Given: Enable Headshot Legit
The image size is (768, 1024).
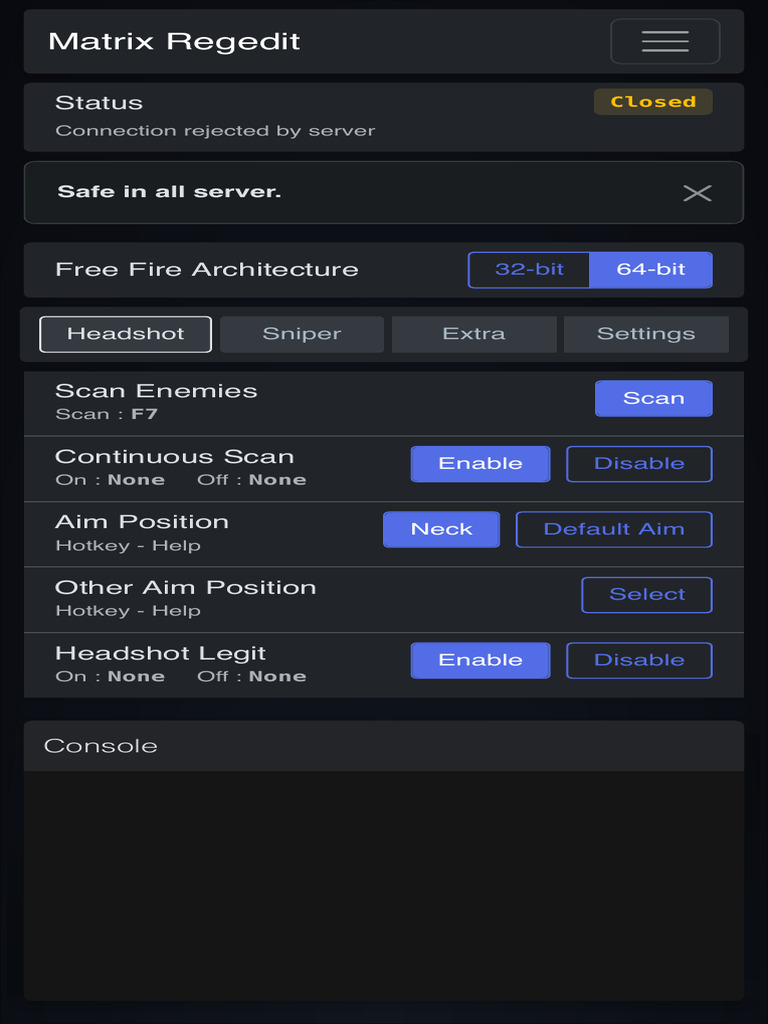Looking at the screenshot, I should tap(480, 660).
